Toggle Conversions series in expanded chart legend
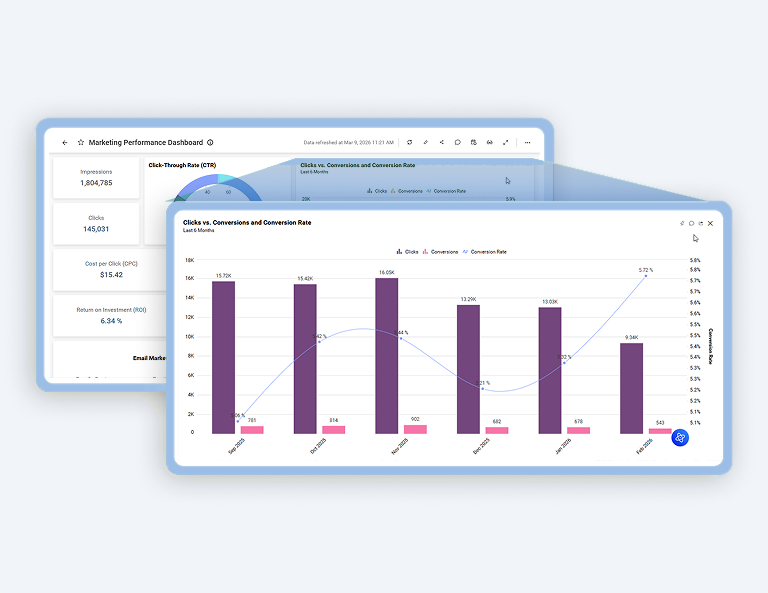Viewport: 768px width, 593px height. pyautogui.click(x=440, y=252)
